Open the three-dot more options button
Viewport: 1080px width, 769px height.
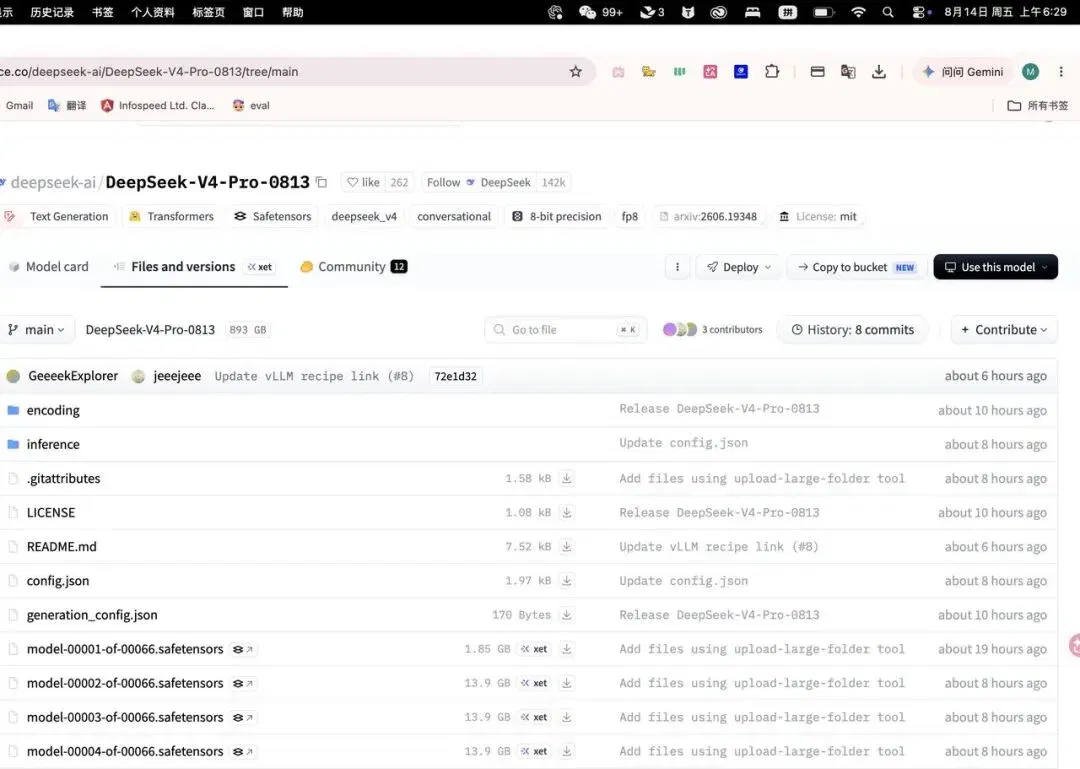pyautogui.click(x=677, y=267)
